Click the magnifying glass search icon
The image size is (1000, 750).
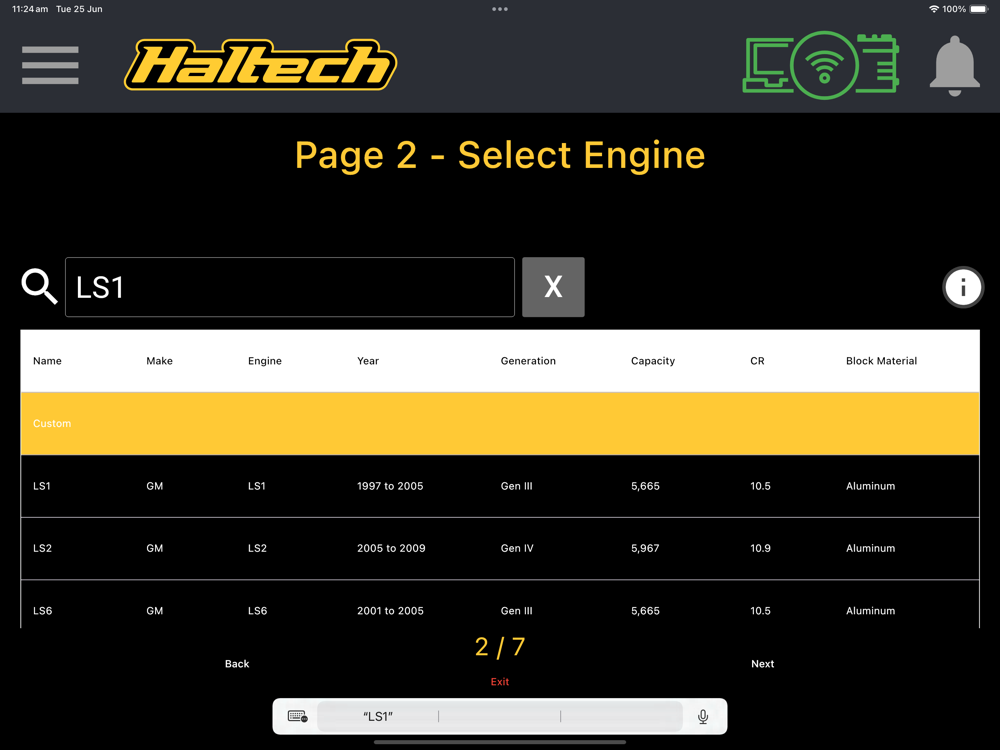pos(40,286)
